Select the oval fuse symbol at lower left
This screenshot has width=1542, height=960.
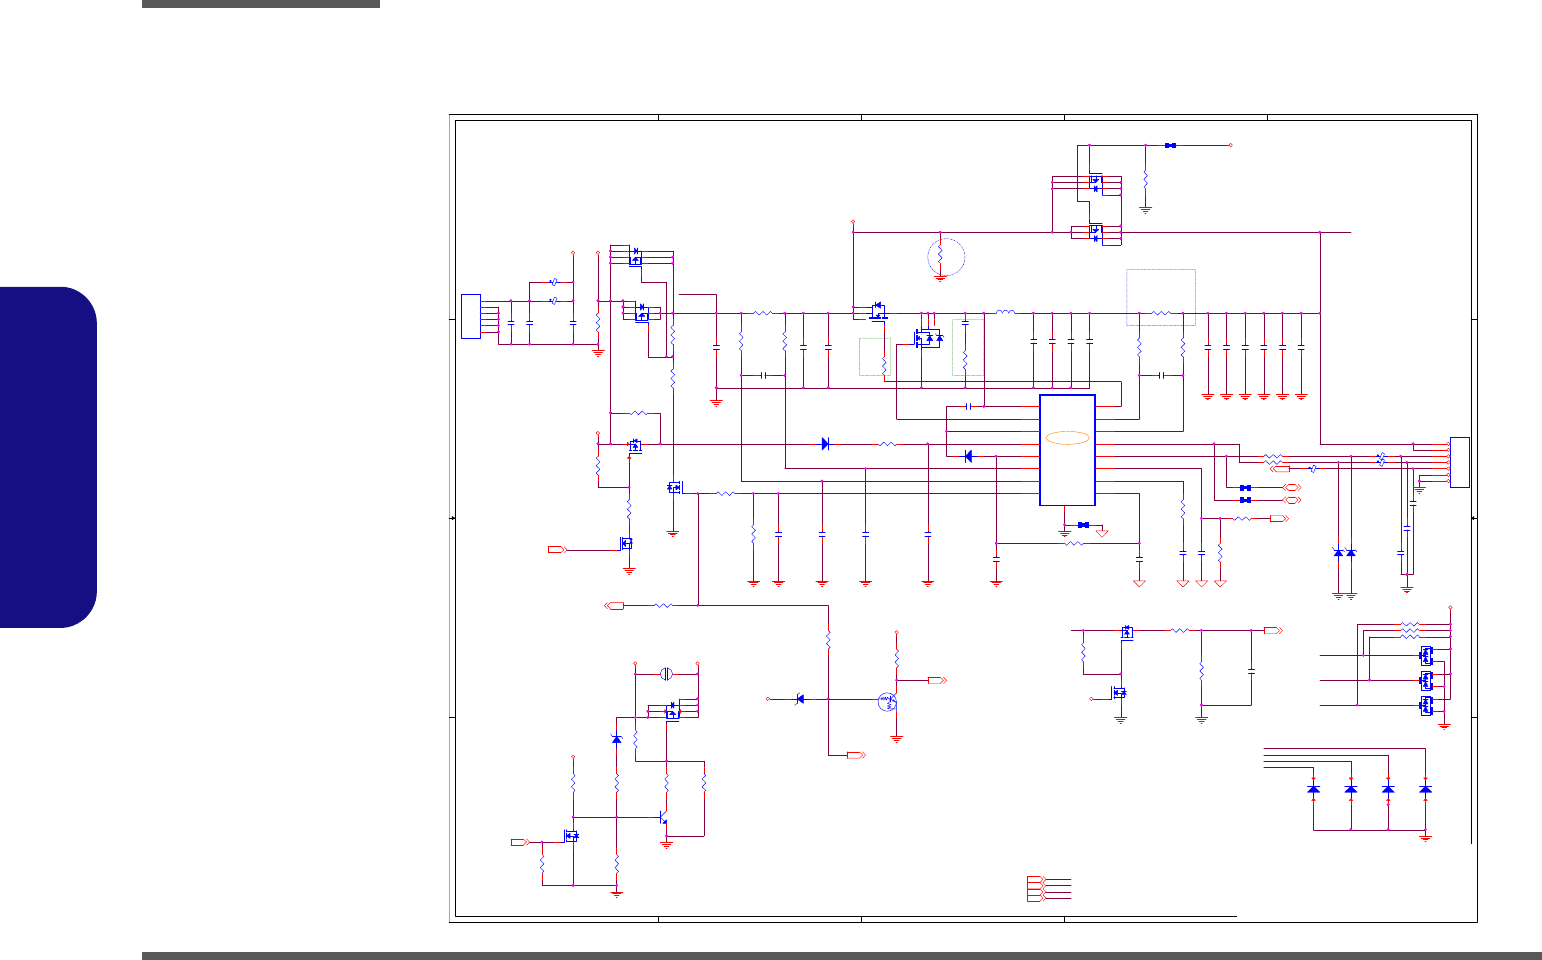(666, 673)
